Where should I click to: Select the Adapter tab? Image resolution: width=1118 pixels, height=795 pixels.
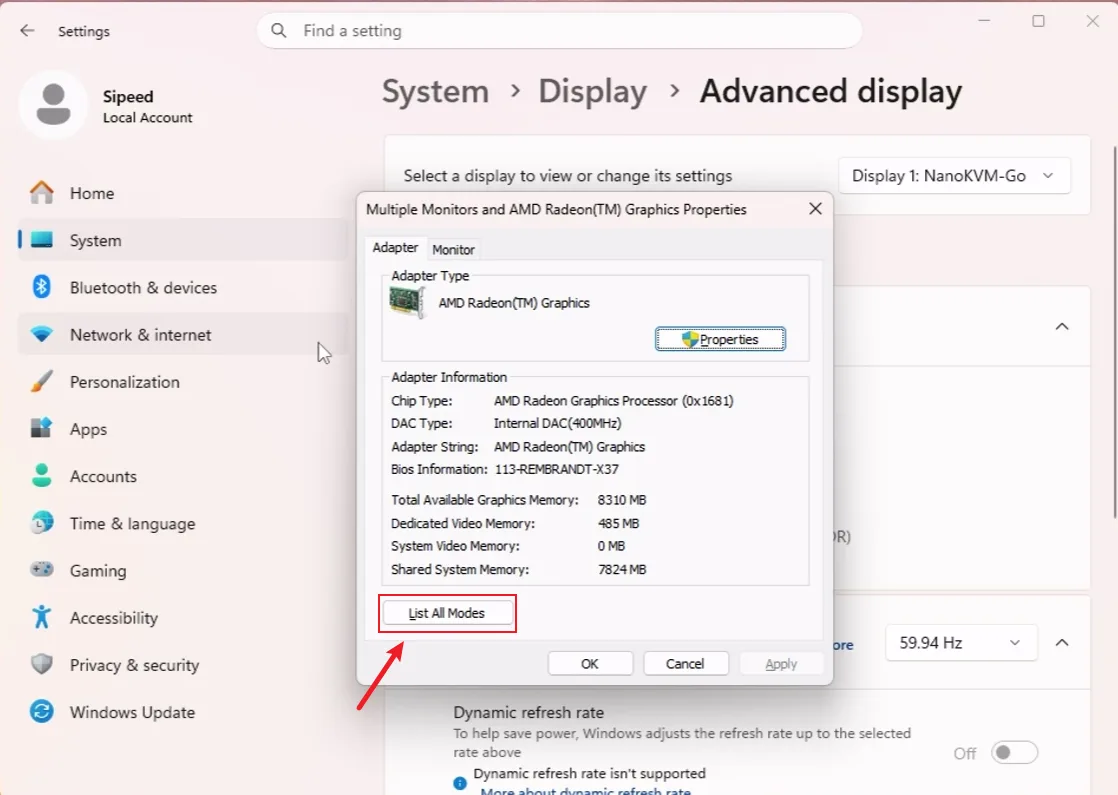[x=395, y=247]
